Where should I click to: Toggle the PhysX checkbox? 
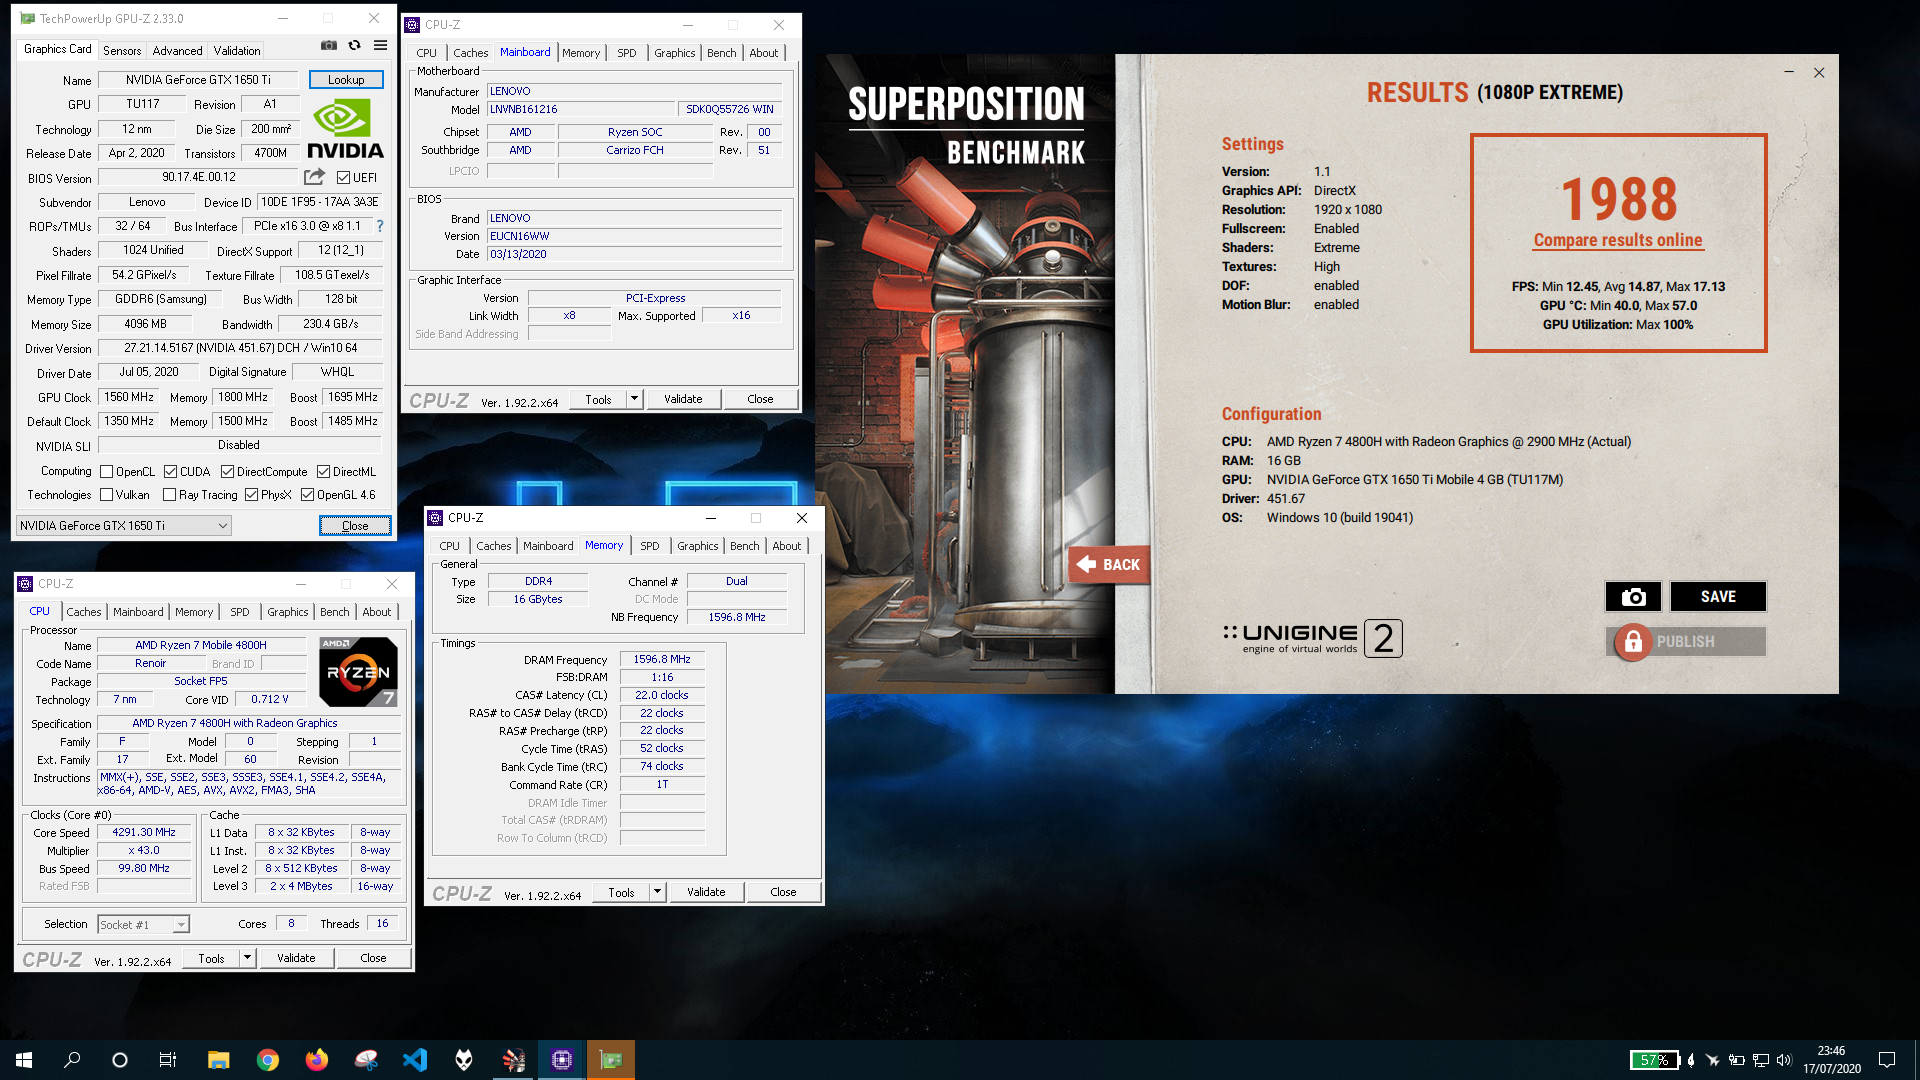pos(251,495)
